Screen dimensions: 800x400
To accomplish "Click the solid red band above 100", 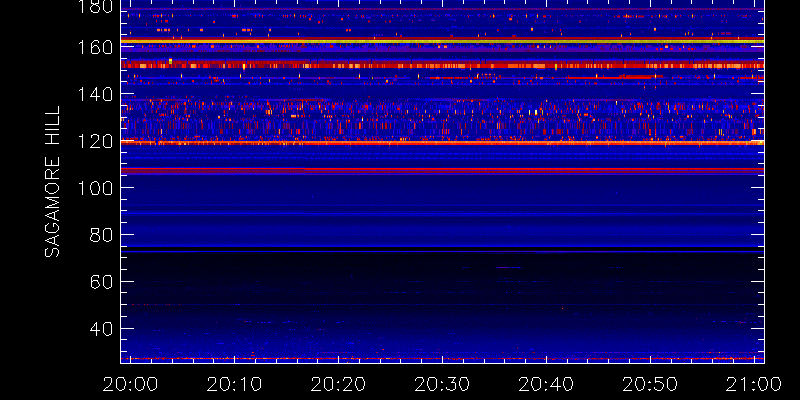I will 442,169.
